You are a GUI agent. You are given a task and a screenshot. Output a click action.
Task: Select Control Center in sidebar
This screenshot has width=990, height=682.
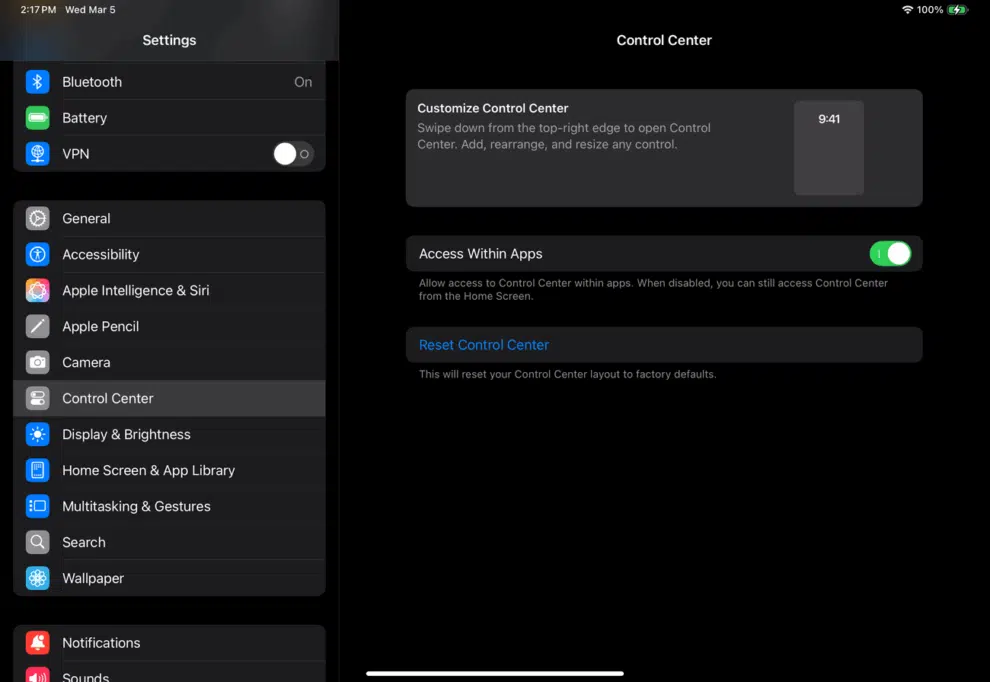(169, 398)
